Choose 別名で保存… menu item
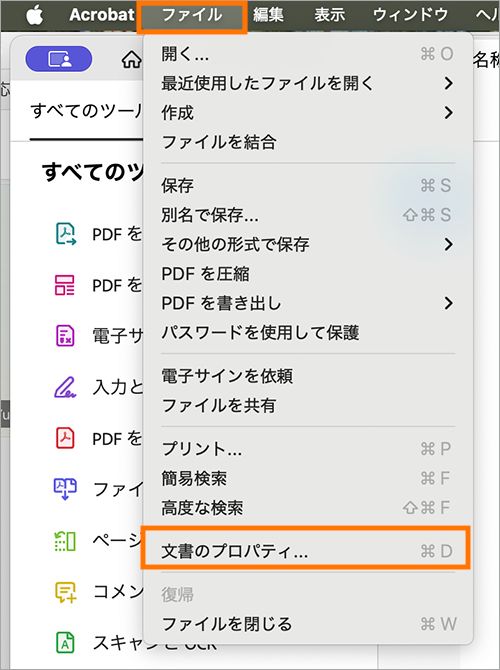 (308, 215)
